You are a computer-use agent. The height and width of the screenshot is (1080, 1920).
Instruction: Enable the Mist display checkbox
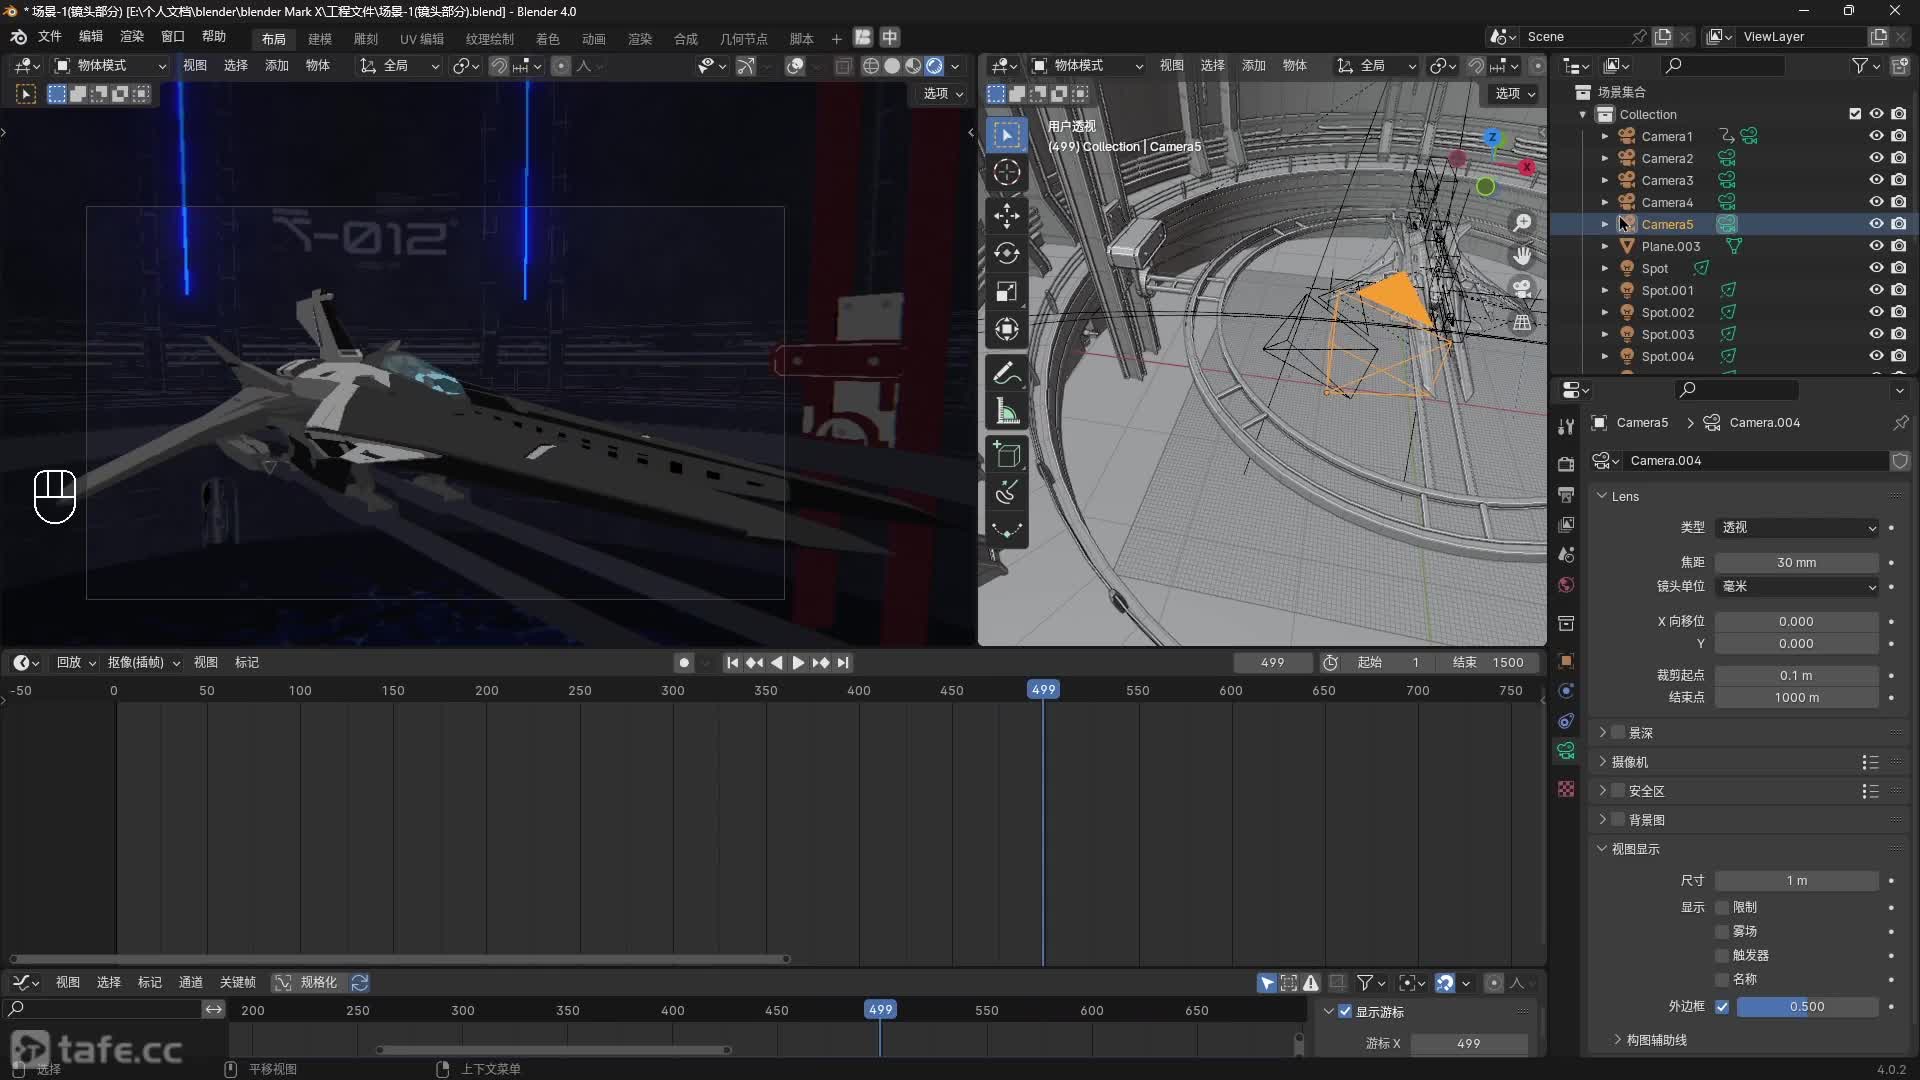pyautogui.click(x=1722, y=931)
